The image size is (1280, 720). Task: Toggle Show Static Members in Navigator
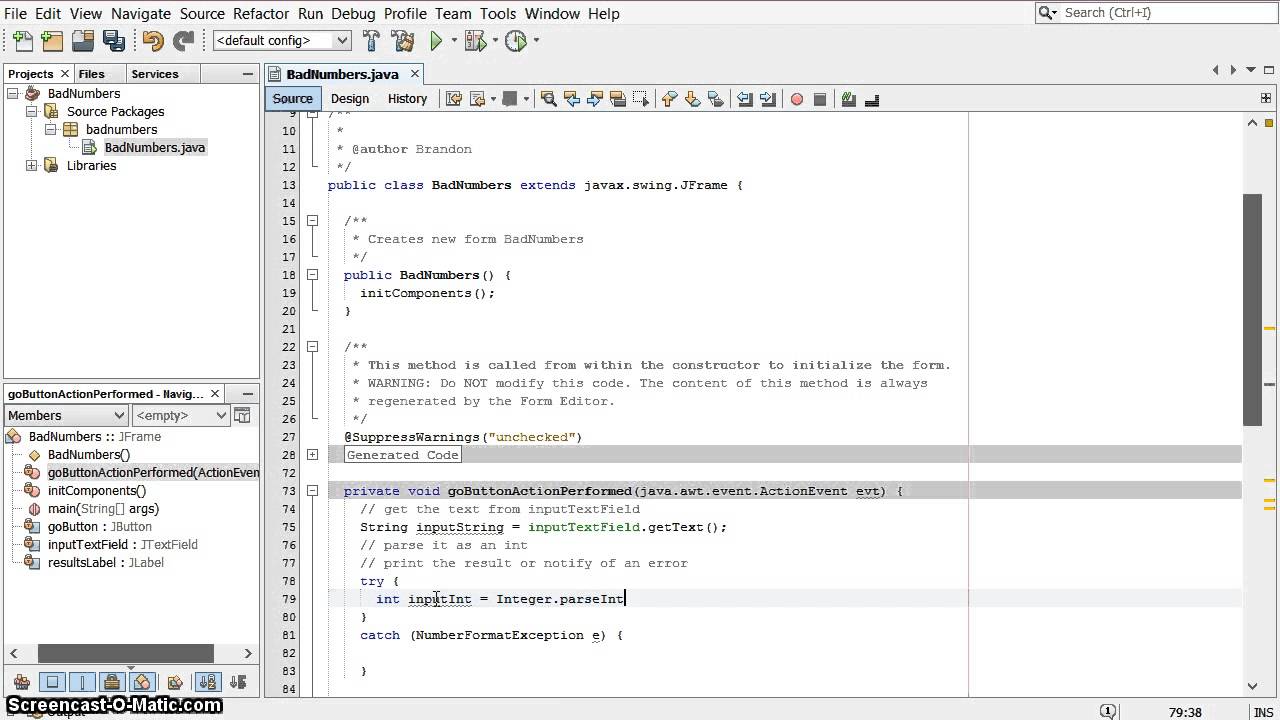coord(83,682)
